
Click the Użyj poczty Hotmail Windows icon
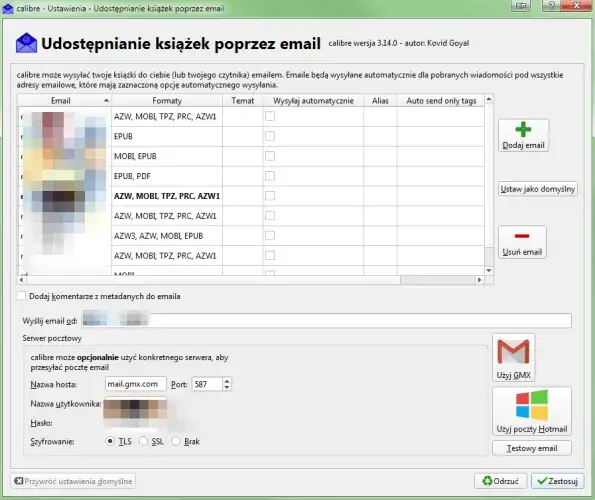pos(532,405)
